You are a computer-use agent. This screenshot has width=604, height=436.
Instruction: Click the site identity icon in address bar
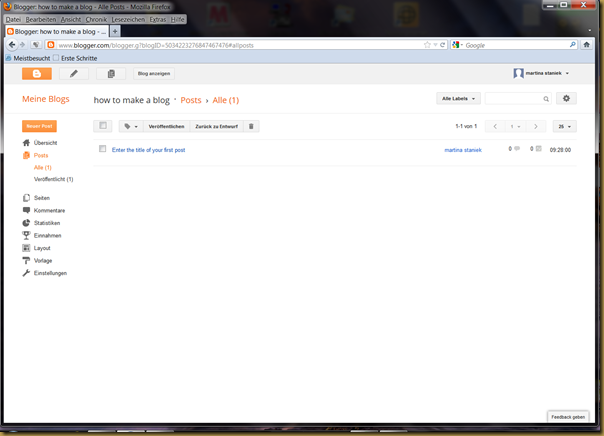click(50, 45)
